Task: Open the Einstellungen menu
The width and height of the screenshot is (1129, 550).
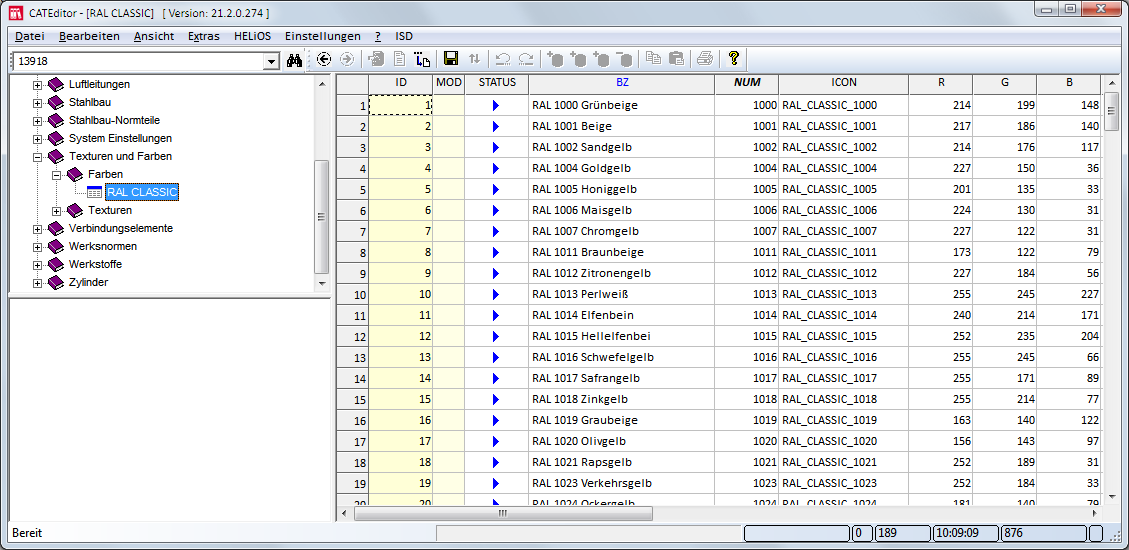Action: coord(322,36)
